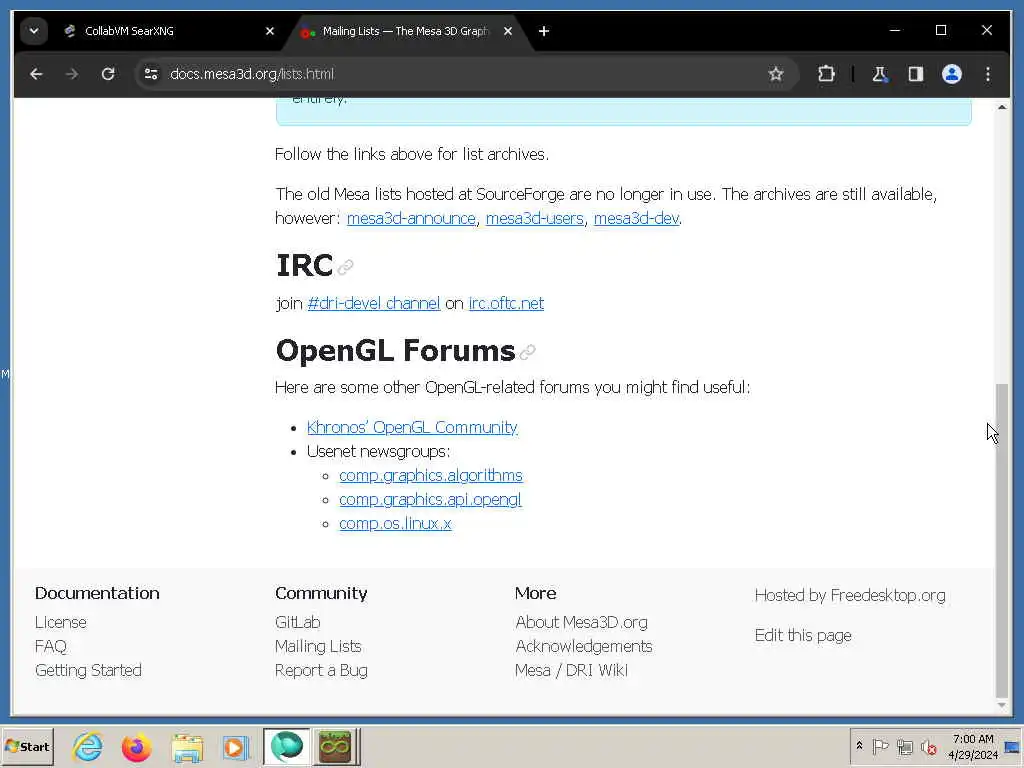Screen dimensions: 1024x768
Task: Click the scrollbar up arrow
Action: click(x=1002, y=106)
